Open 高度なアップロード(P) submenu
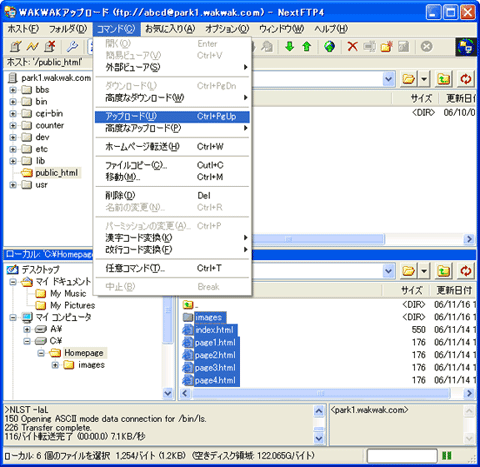This screenshot has height=467, width=480. (172, 128)
